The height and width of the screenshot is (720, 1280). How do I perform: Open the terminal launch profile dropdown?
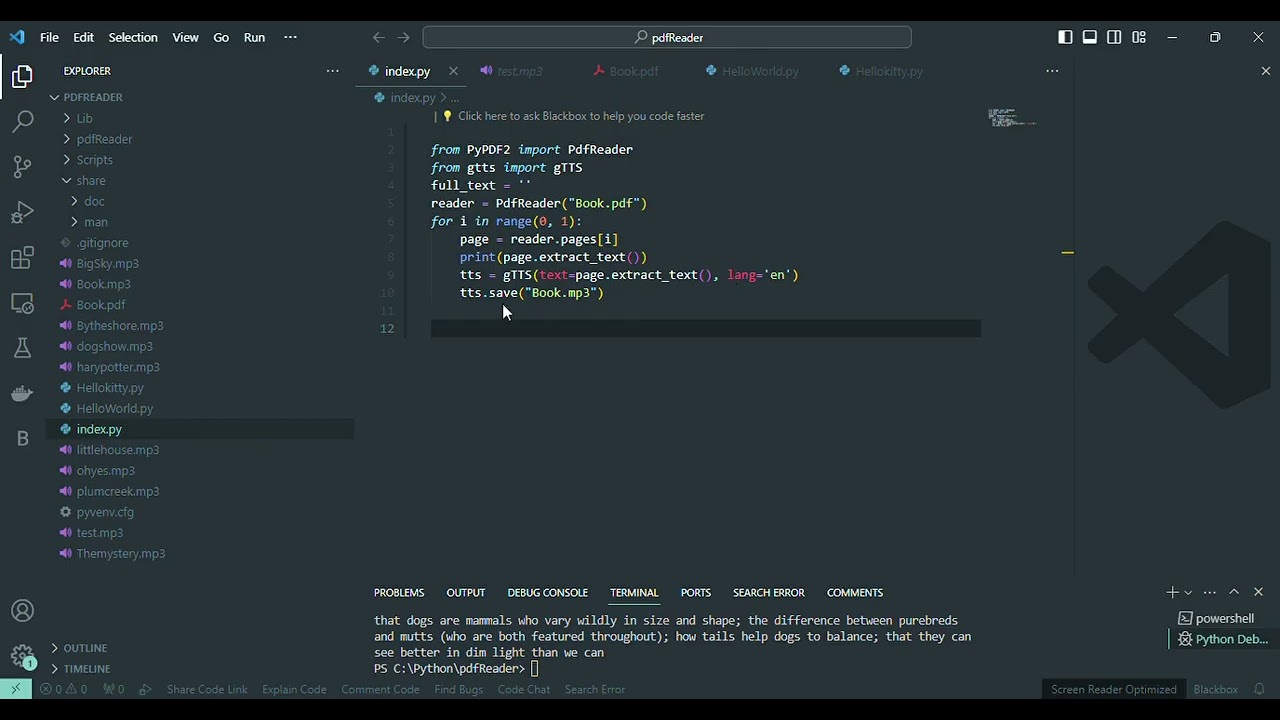coord(1188,593)
